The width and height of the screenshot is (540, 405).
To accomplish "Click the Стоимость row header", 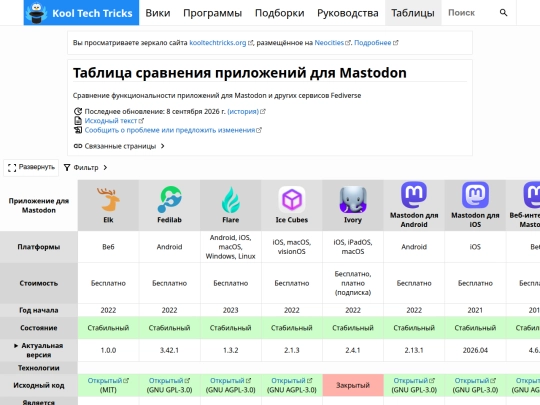I will (x=39, y=283).
